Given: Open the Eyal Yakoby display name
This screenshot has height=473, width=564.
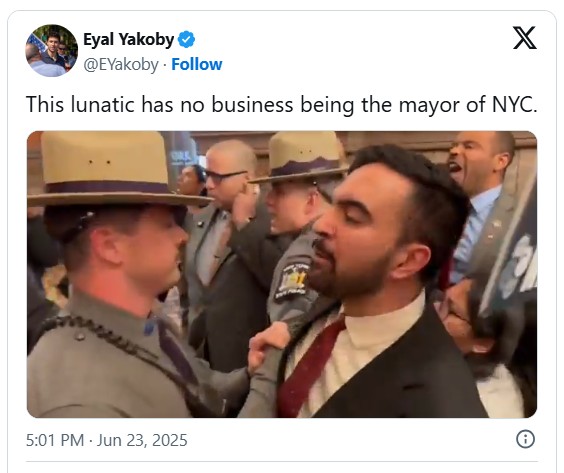Looking at the screenshot, I should click(129, 39).
